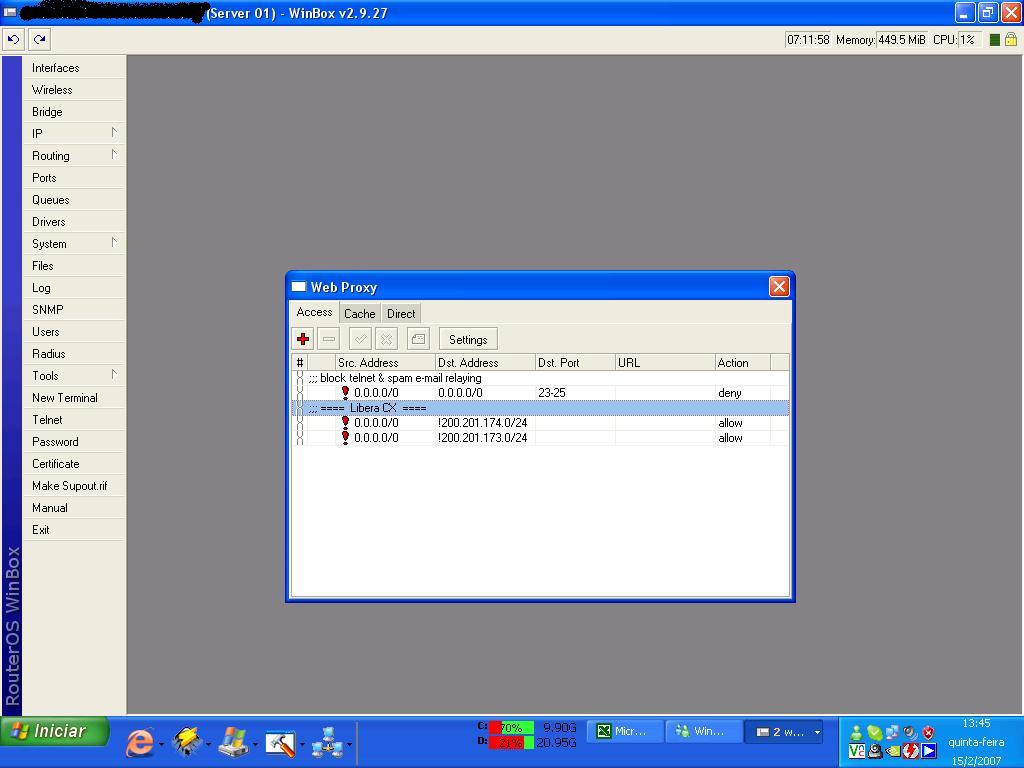The image size is (1024, 768).
Task: Expand the Tools submenu arrow
Action: (x=114, y=375)
